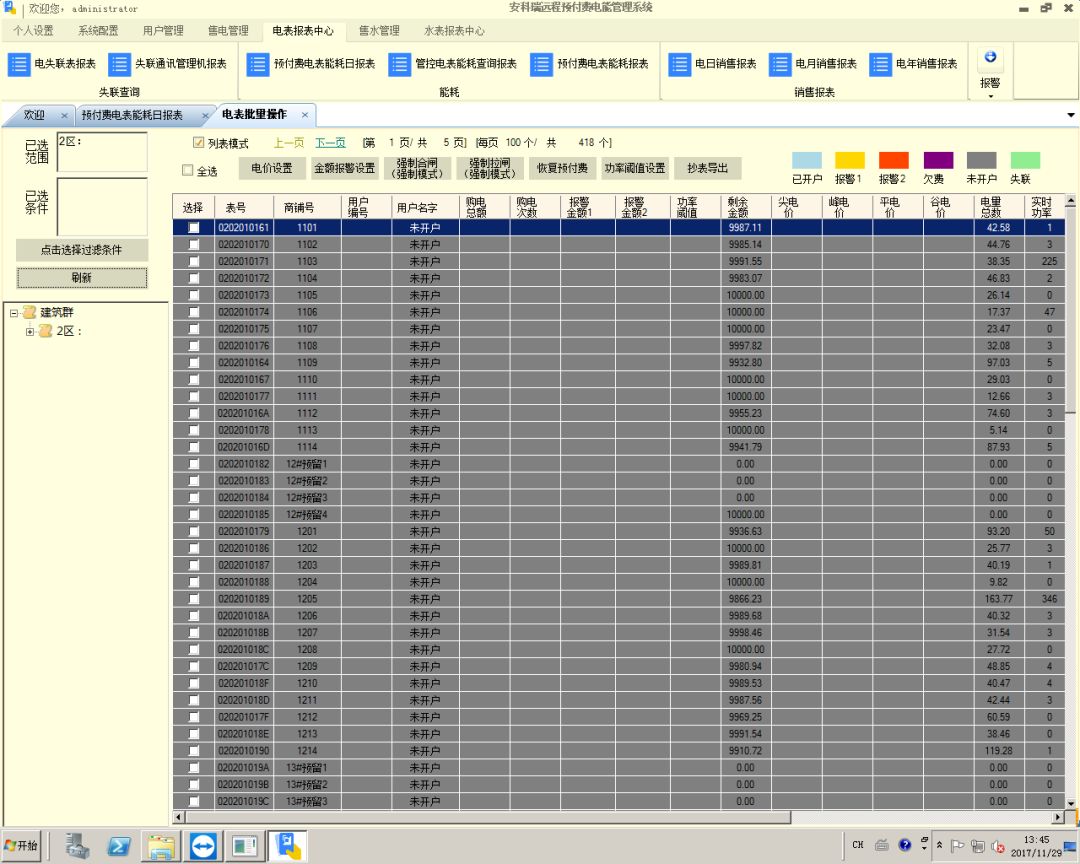Click the 金额报警设置 button
This screenshot has height=864, width=1080.
[344, 168]
